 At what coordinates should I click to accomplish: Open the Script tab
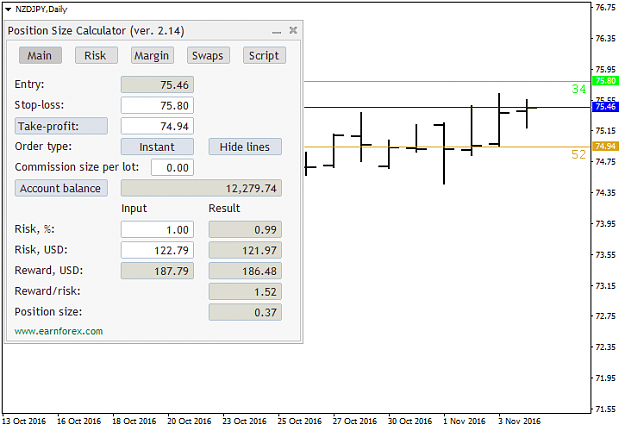(x=264, y=55)
